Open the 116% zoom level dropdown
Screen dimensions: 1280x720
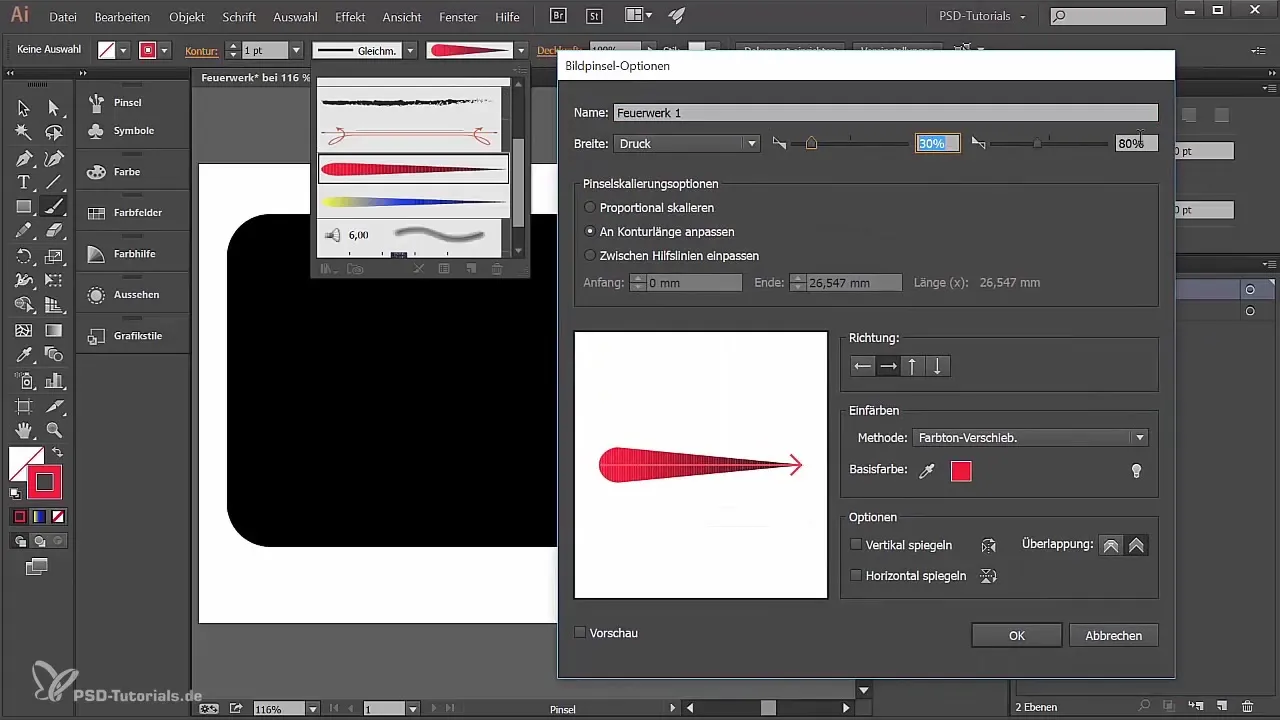(313, 708)
